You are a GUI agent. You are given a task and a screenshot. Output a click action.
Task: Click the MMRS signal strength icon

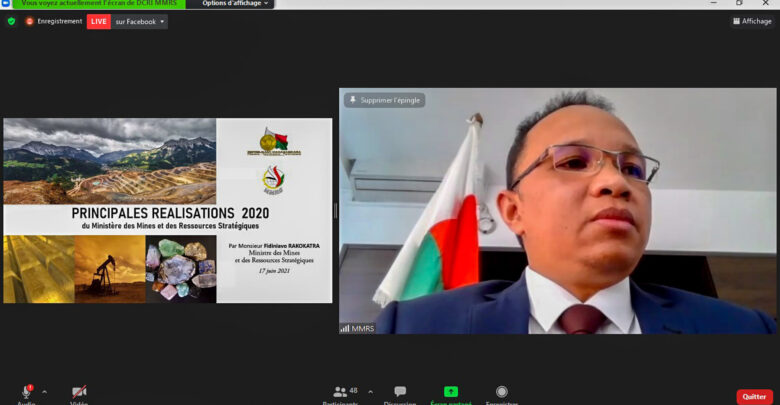pos(345,328)
